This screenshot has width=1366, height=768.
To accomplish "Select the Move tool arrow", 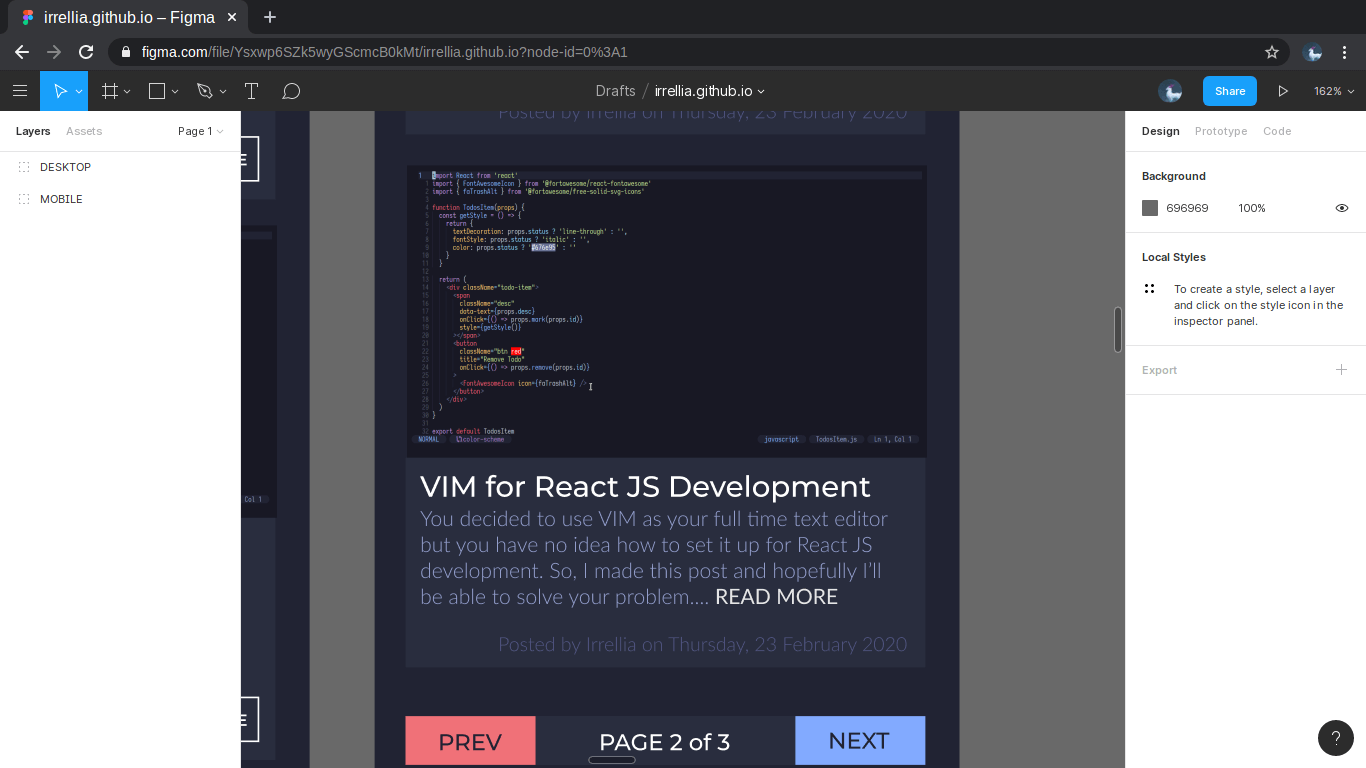I will [60, 91].
